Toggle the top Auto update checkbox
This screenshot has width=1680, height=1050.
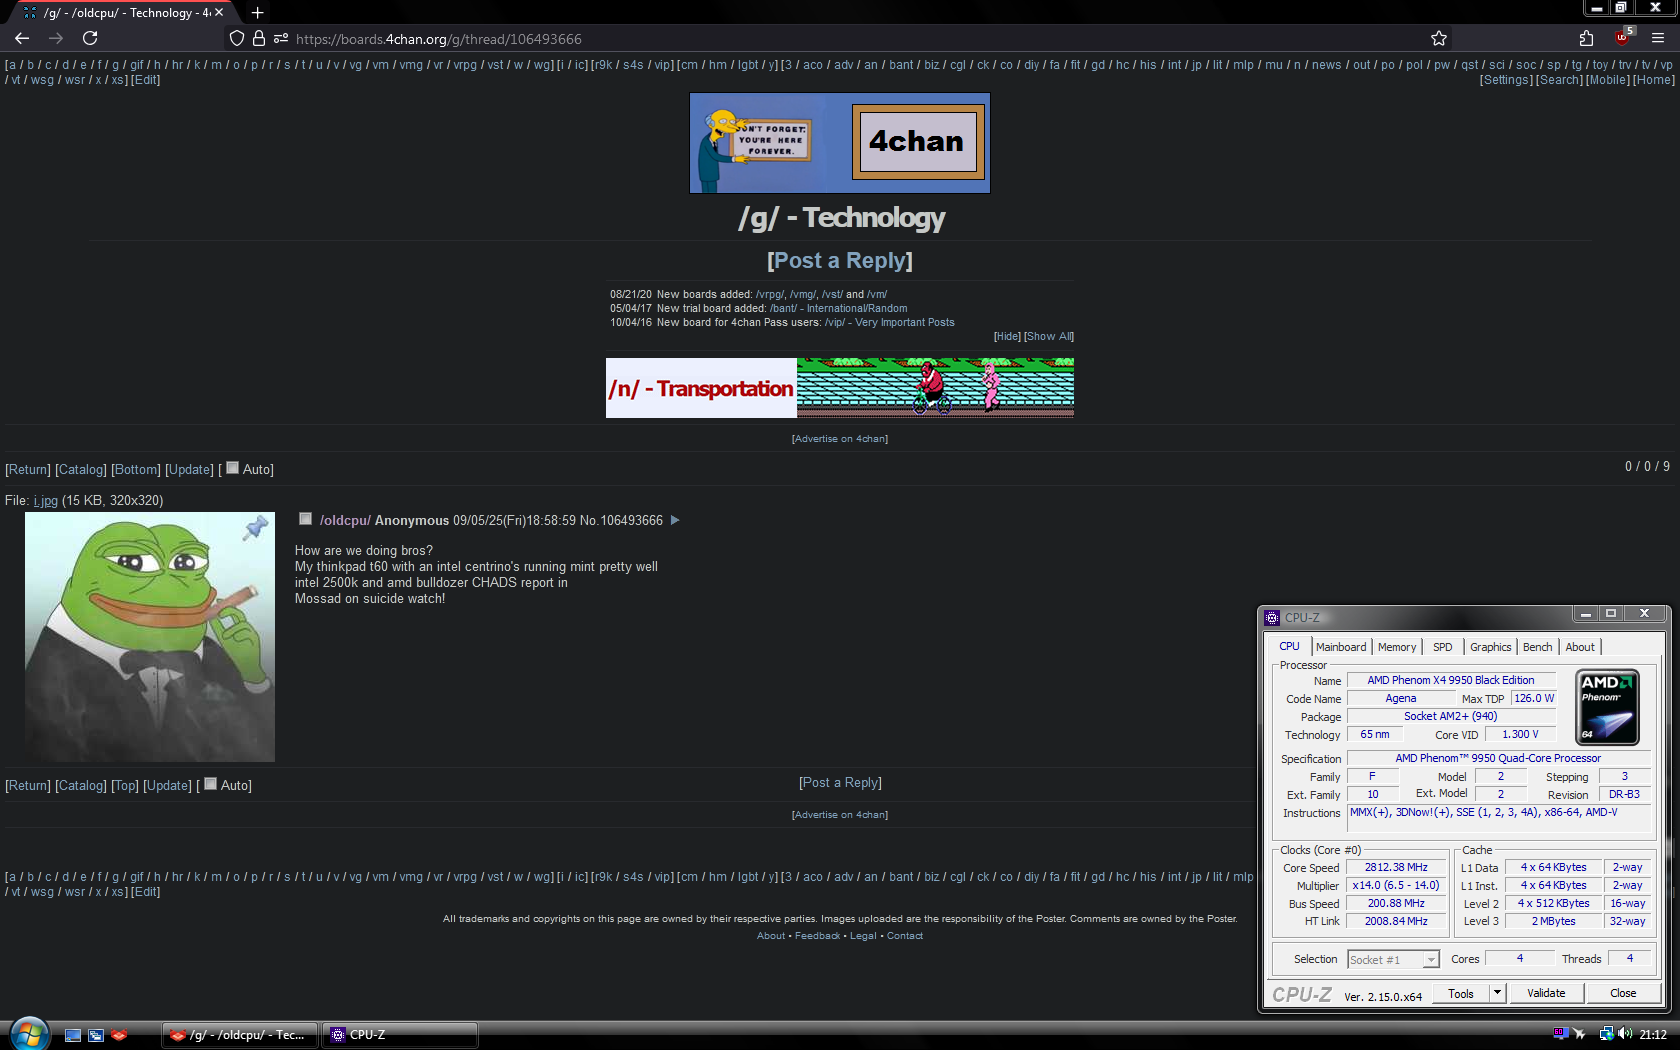tap(233, 467)
